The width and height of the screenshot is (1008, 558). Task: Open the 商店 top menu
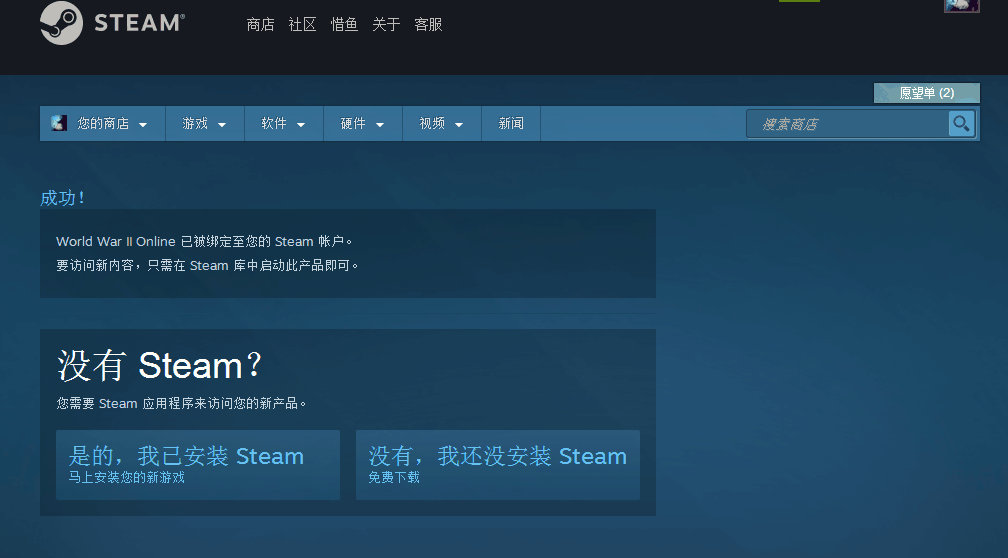(260, 24)
